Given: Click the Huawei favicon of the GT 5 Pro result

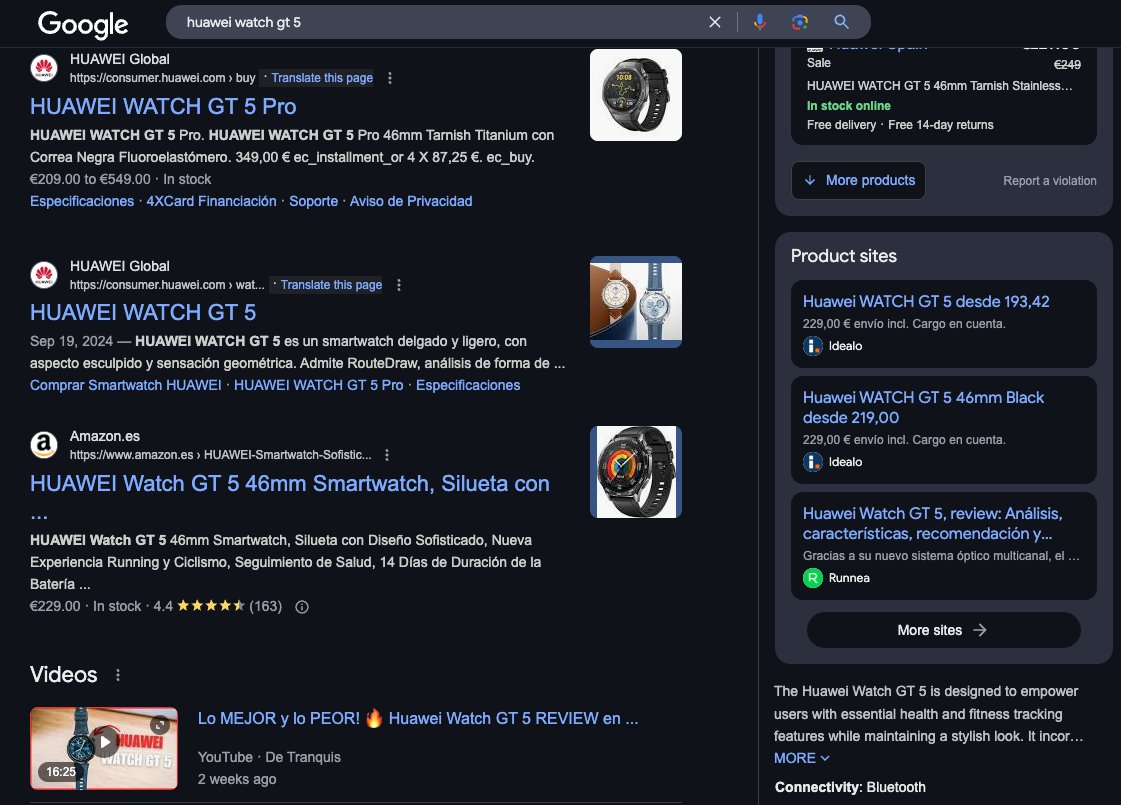Looking at the screenshot, I should coord(44,69).
